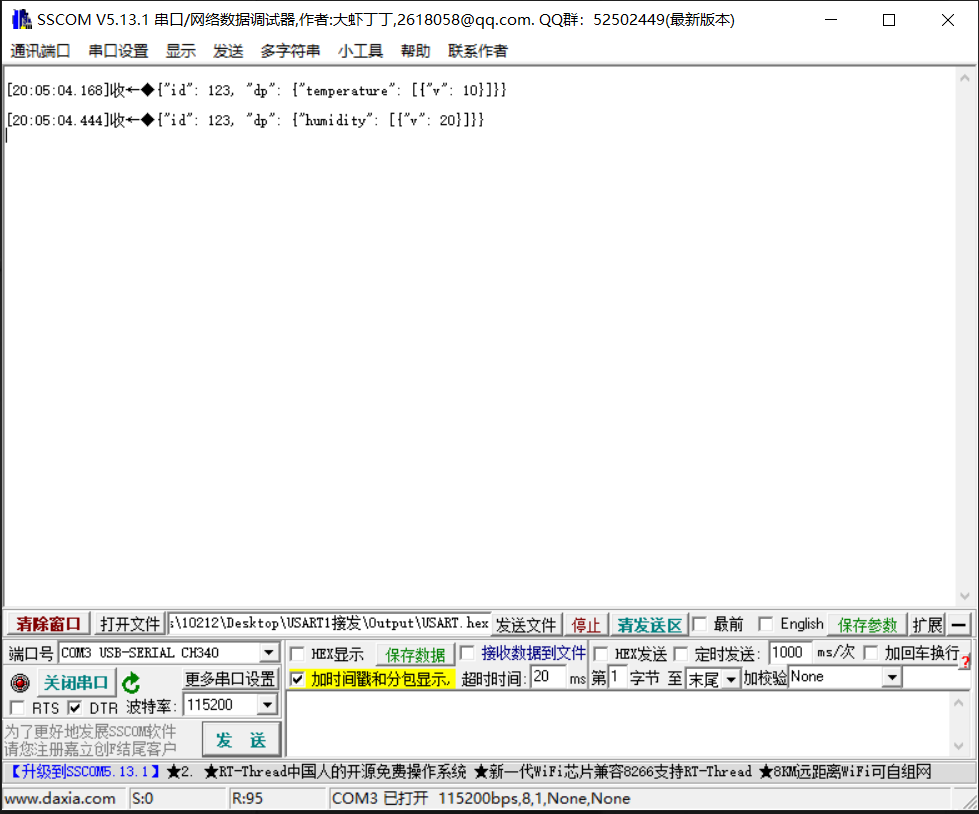Open the 加校验 checksum dropdown
The height and width of the screenshot is (814, 979).
[892, 677]
